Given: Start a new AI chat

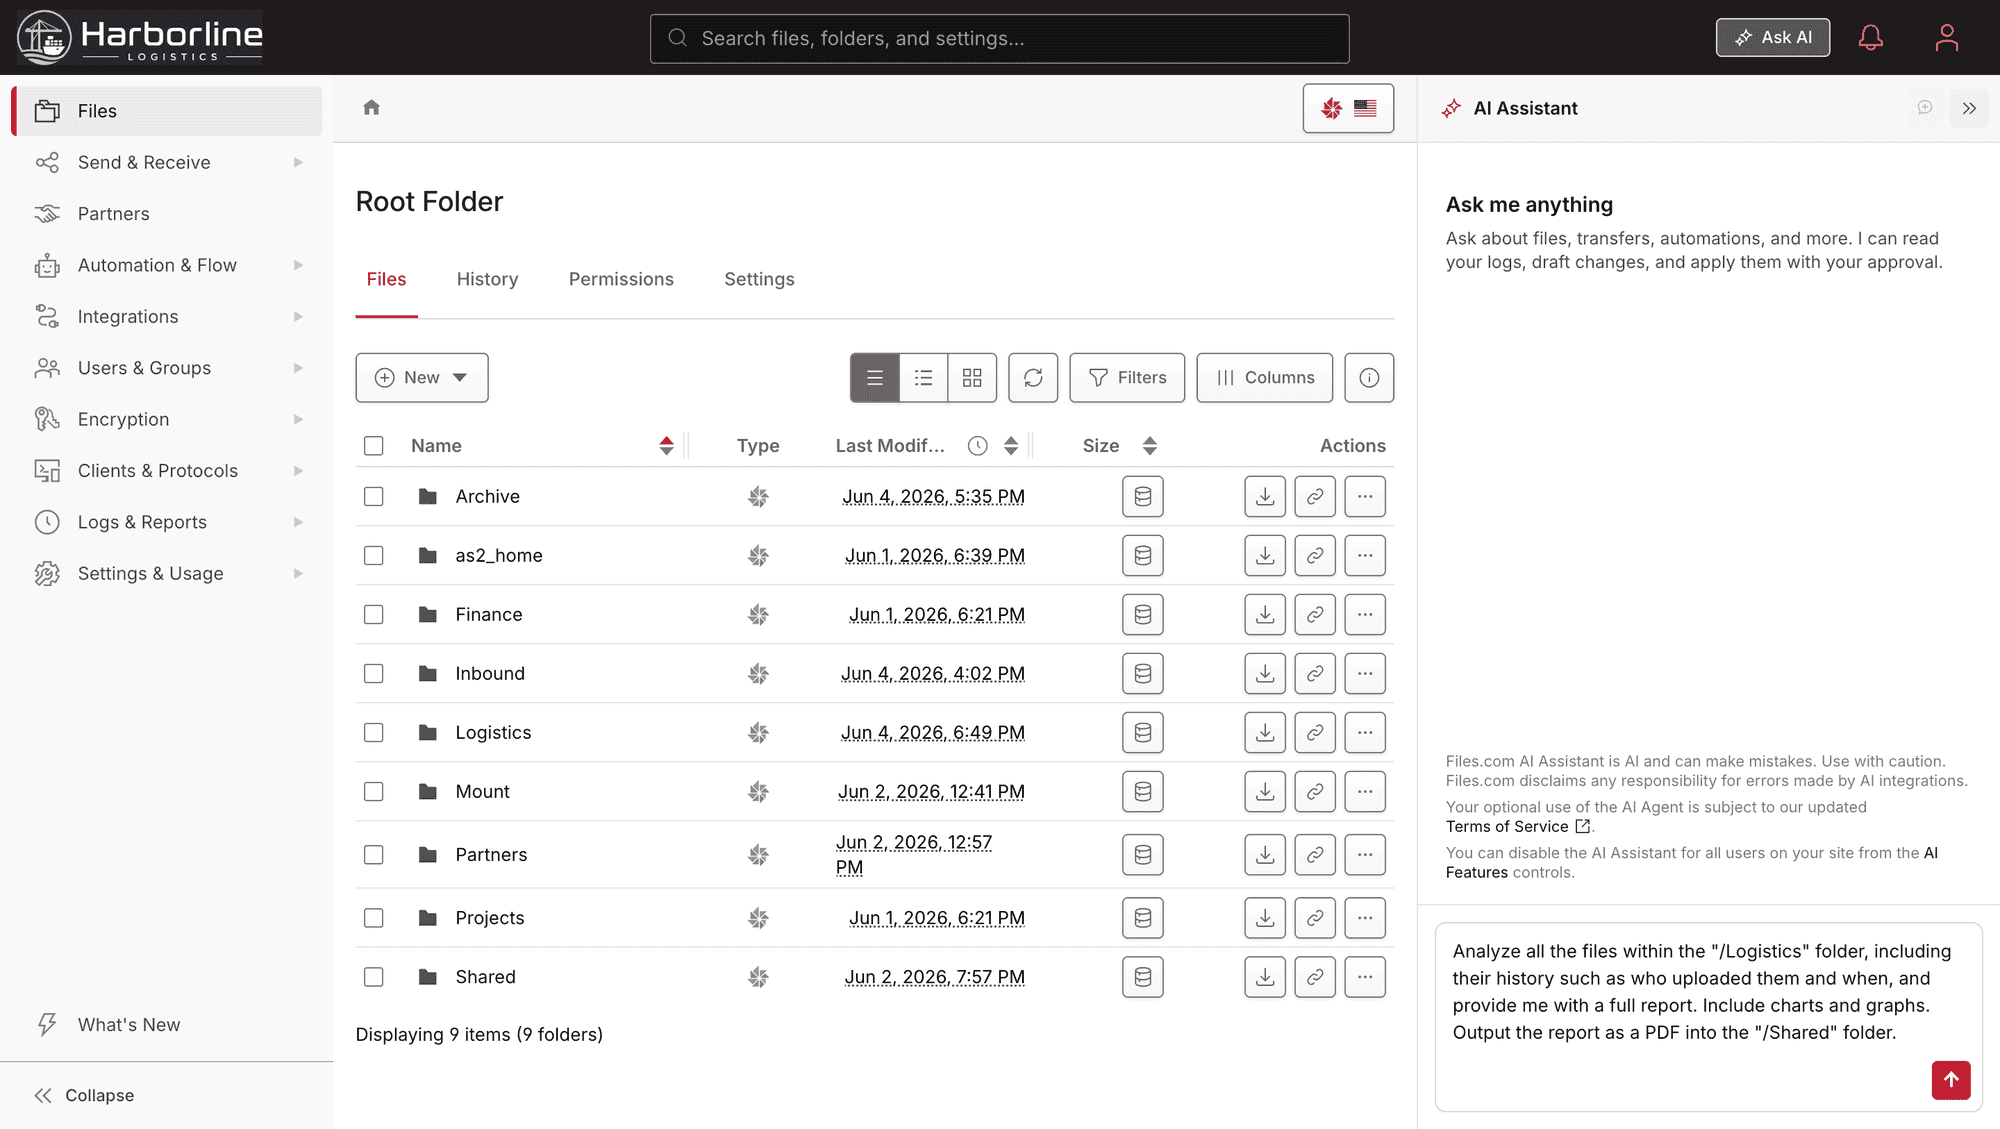Looking at the screenshot, I should [1925, 108].
